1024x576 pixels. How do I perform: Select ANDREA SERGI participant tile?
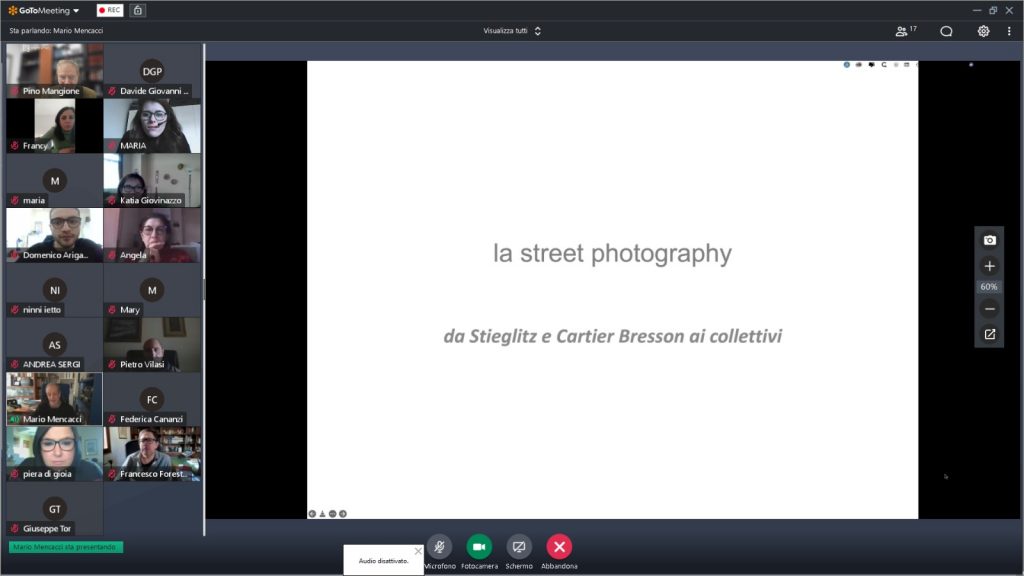click(x=54, y=345)
